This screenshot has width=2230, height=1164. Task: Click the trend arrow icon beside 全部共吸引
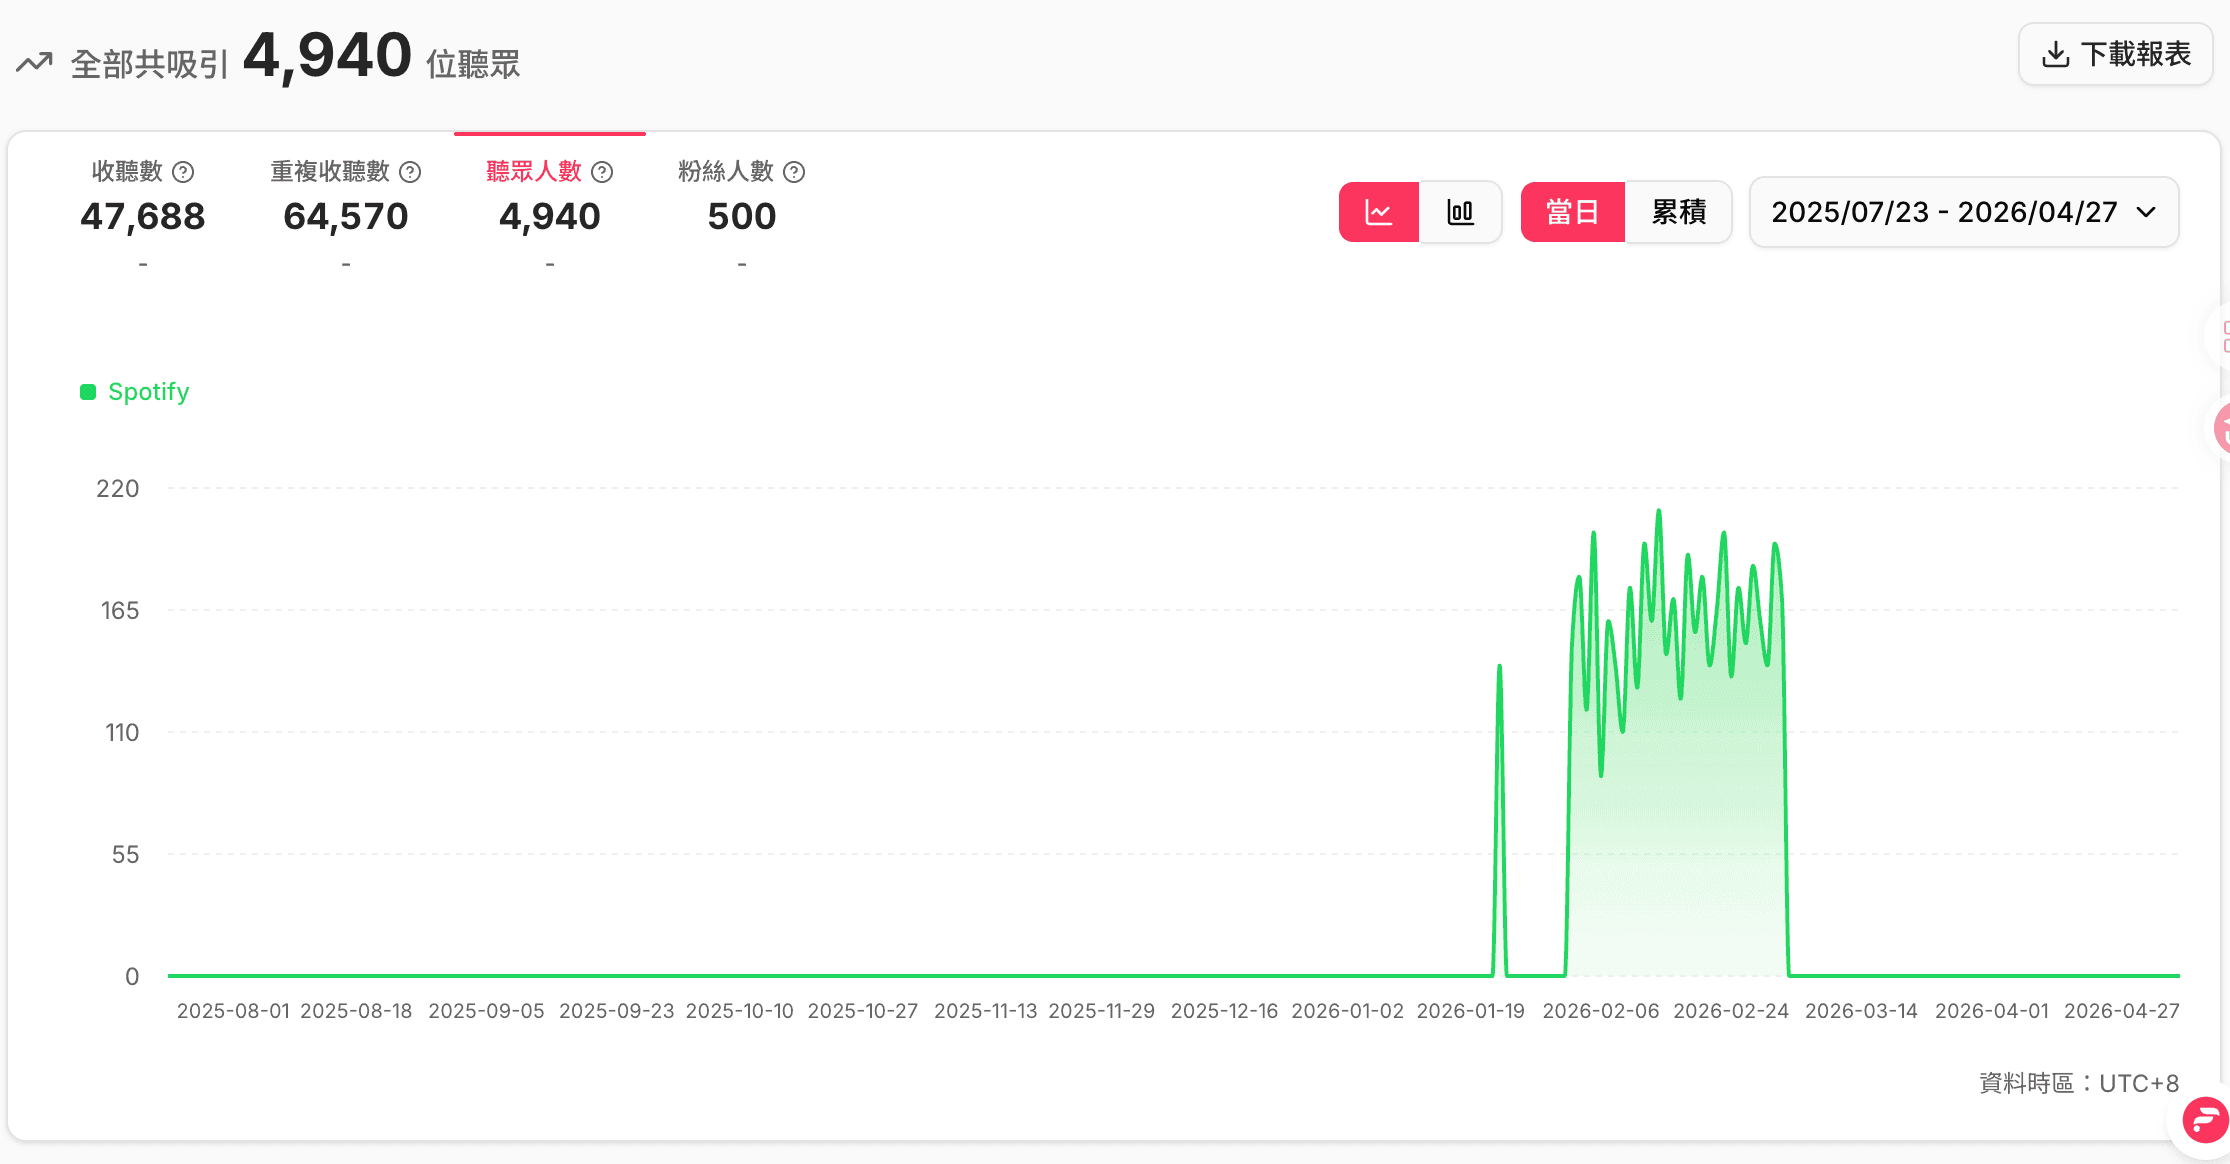[34, 63]
